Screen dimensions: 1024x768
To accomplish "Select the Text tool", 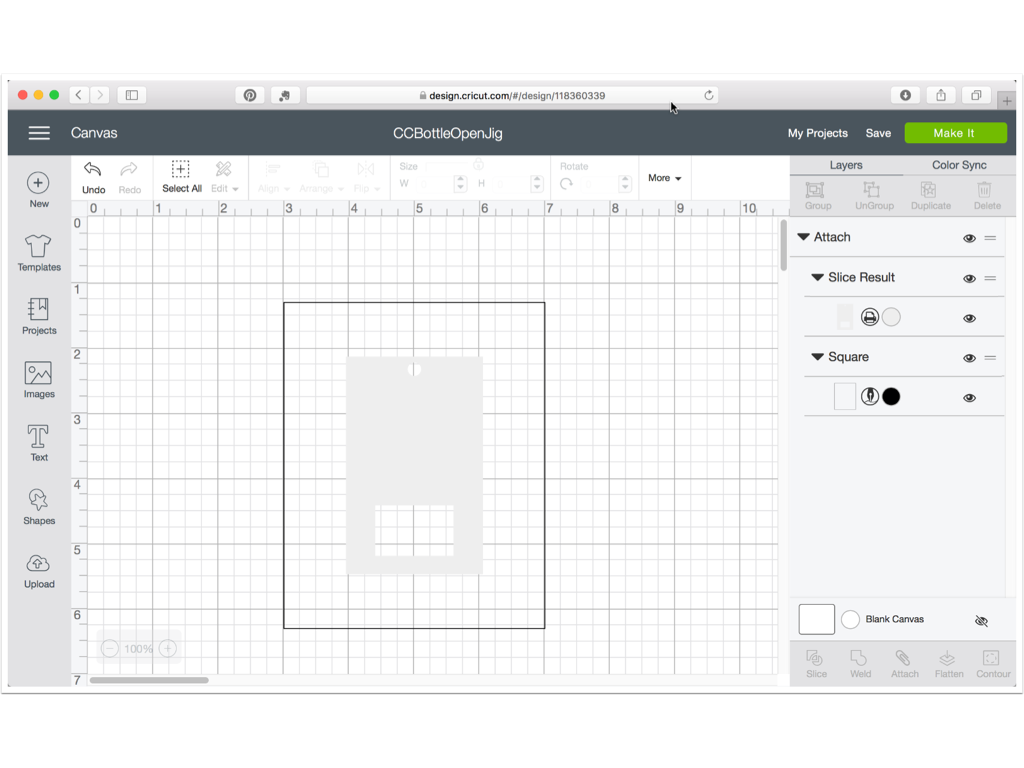I will pyautogui.click(x=39, y=443).
